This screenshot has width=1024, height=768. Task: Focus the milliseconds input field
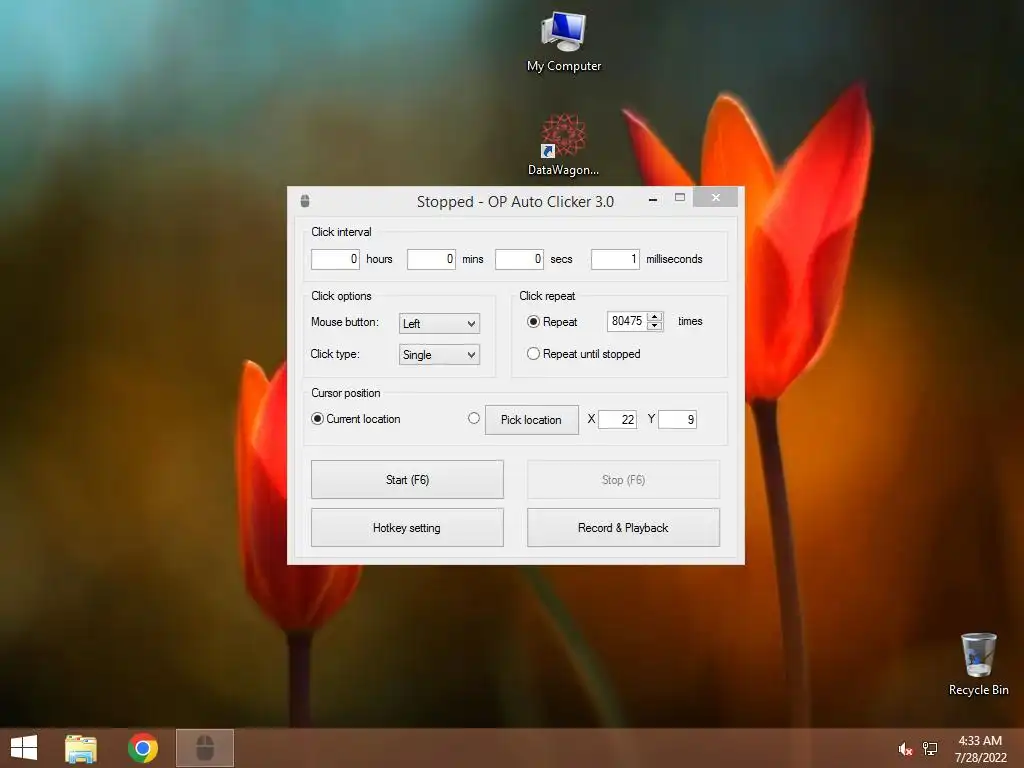pos(615,259)
